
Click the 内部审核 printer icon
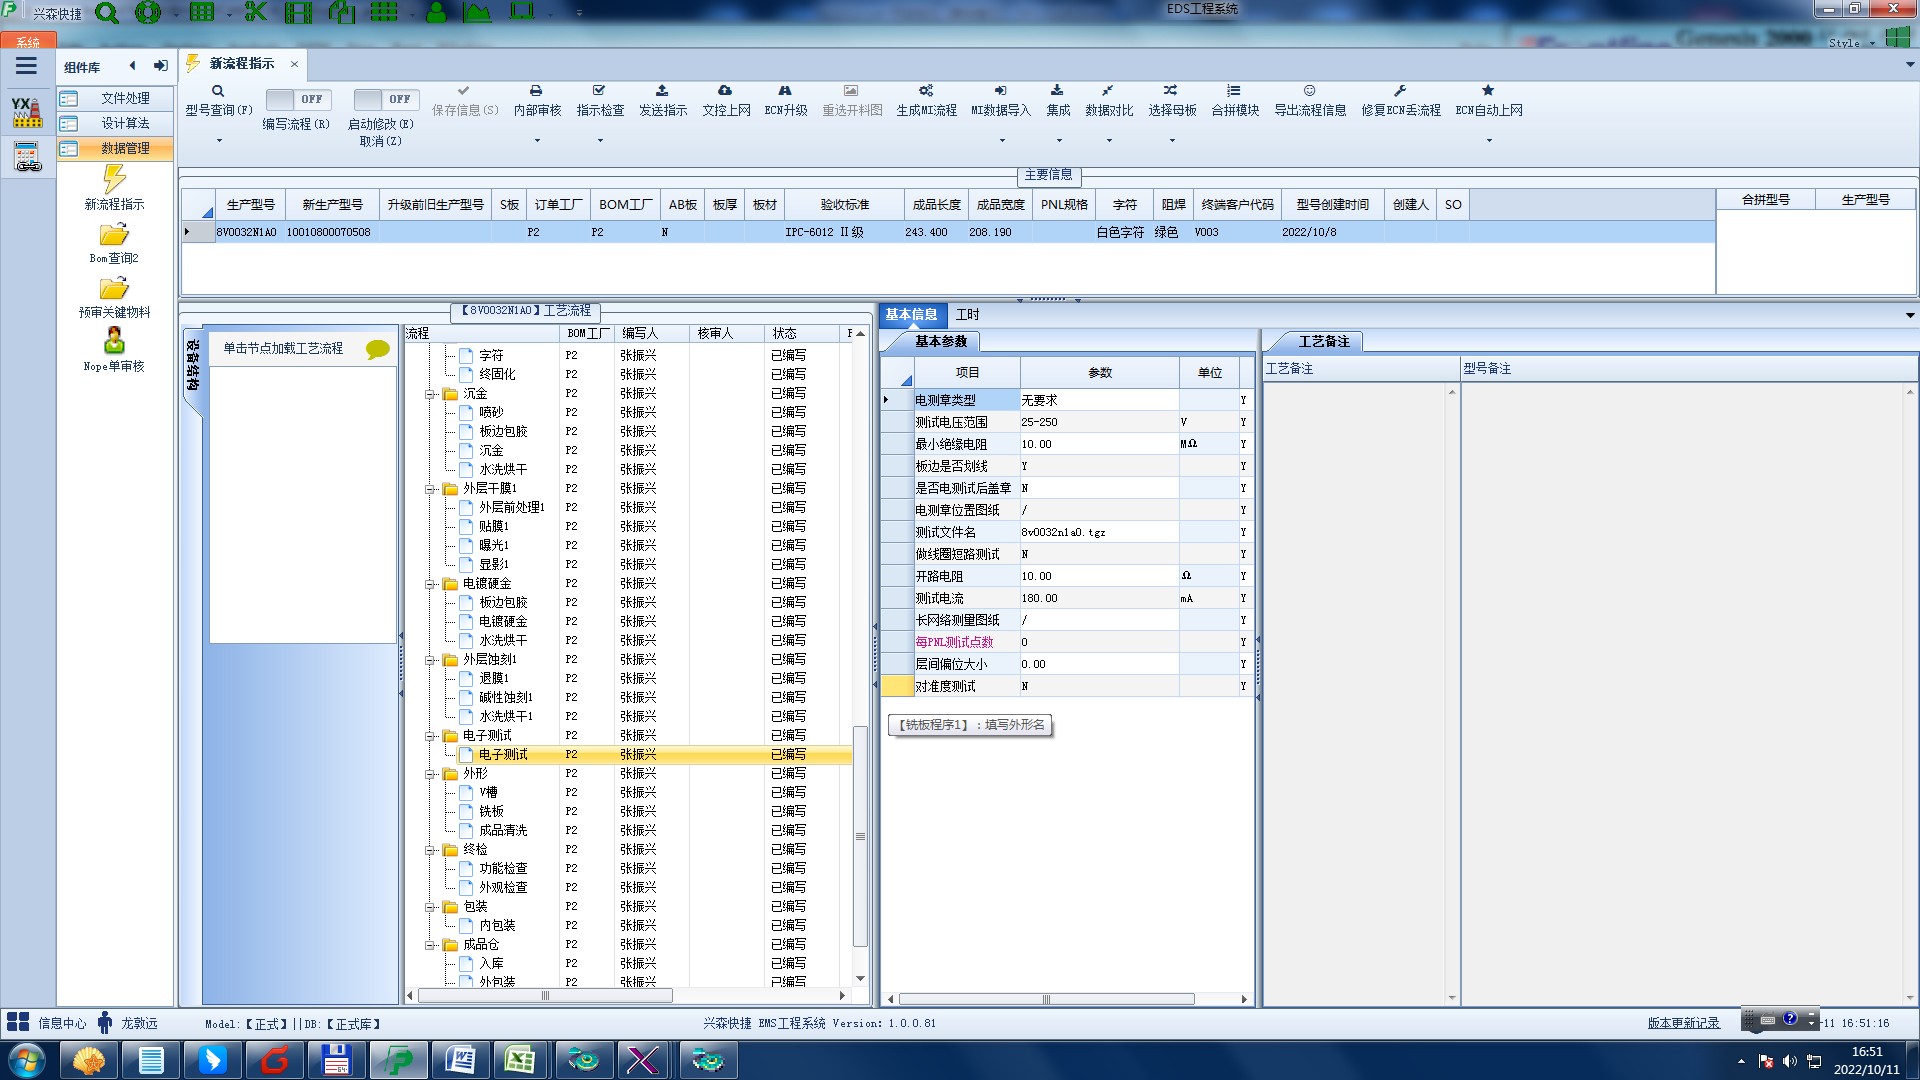[536, 91]
